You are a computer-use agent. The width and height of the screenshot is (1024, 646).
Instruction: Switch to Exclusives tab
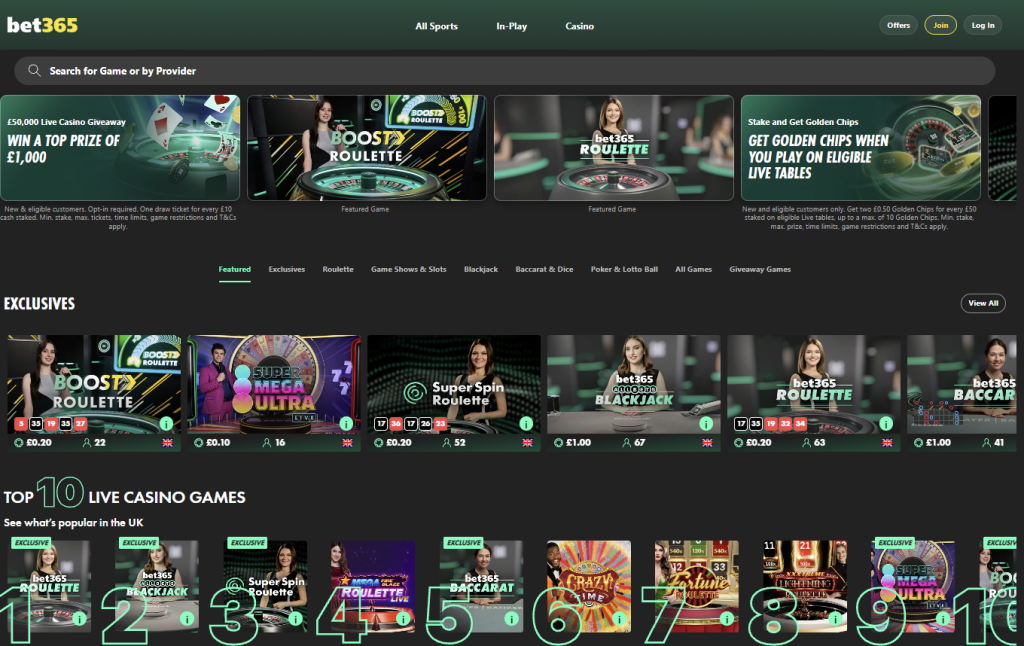click(x=287, y=269)
